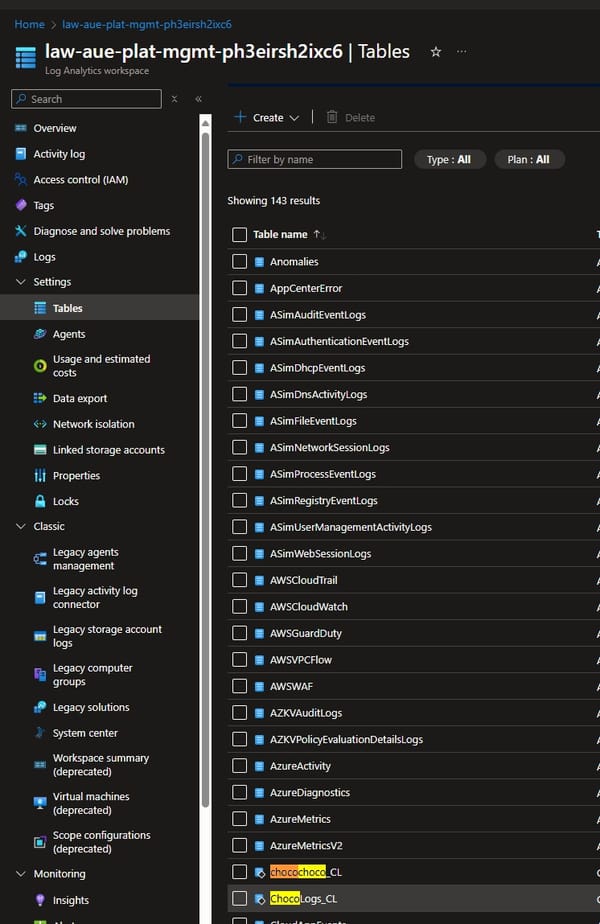
Task: Click the Diagnose and solve problems wrench icon
Action: tap(21, 231)
